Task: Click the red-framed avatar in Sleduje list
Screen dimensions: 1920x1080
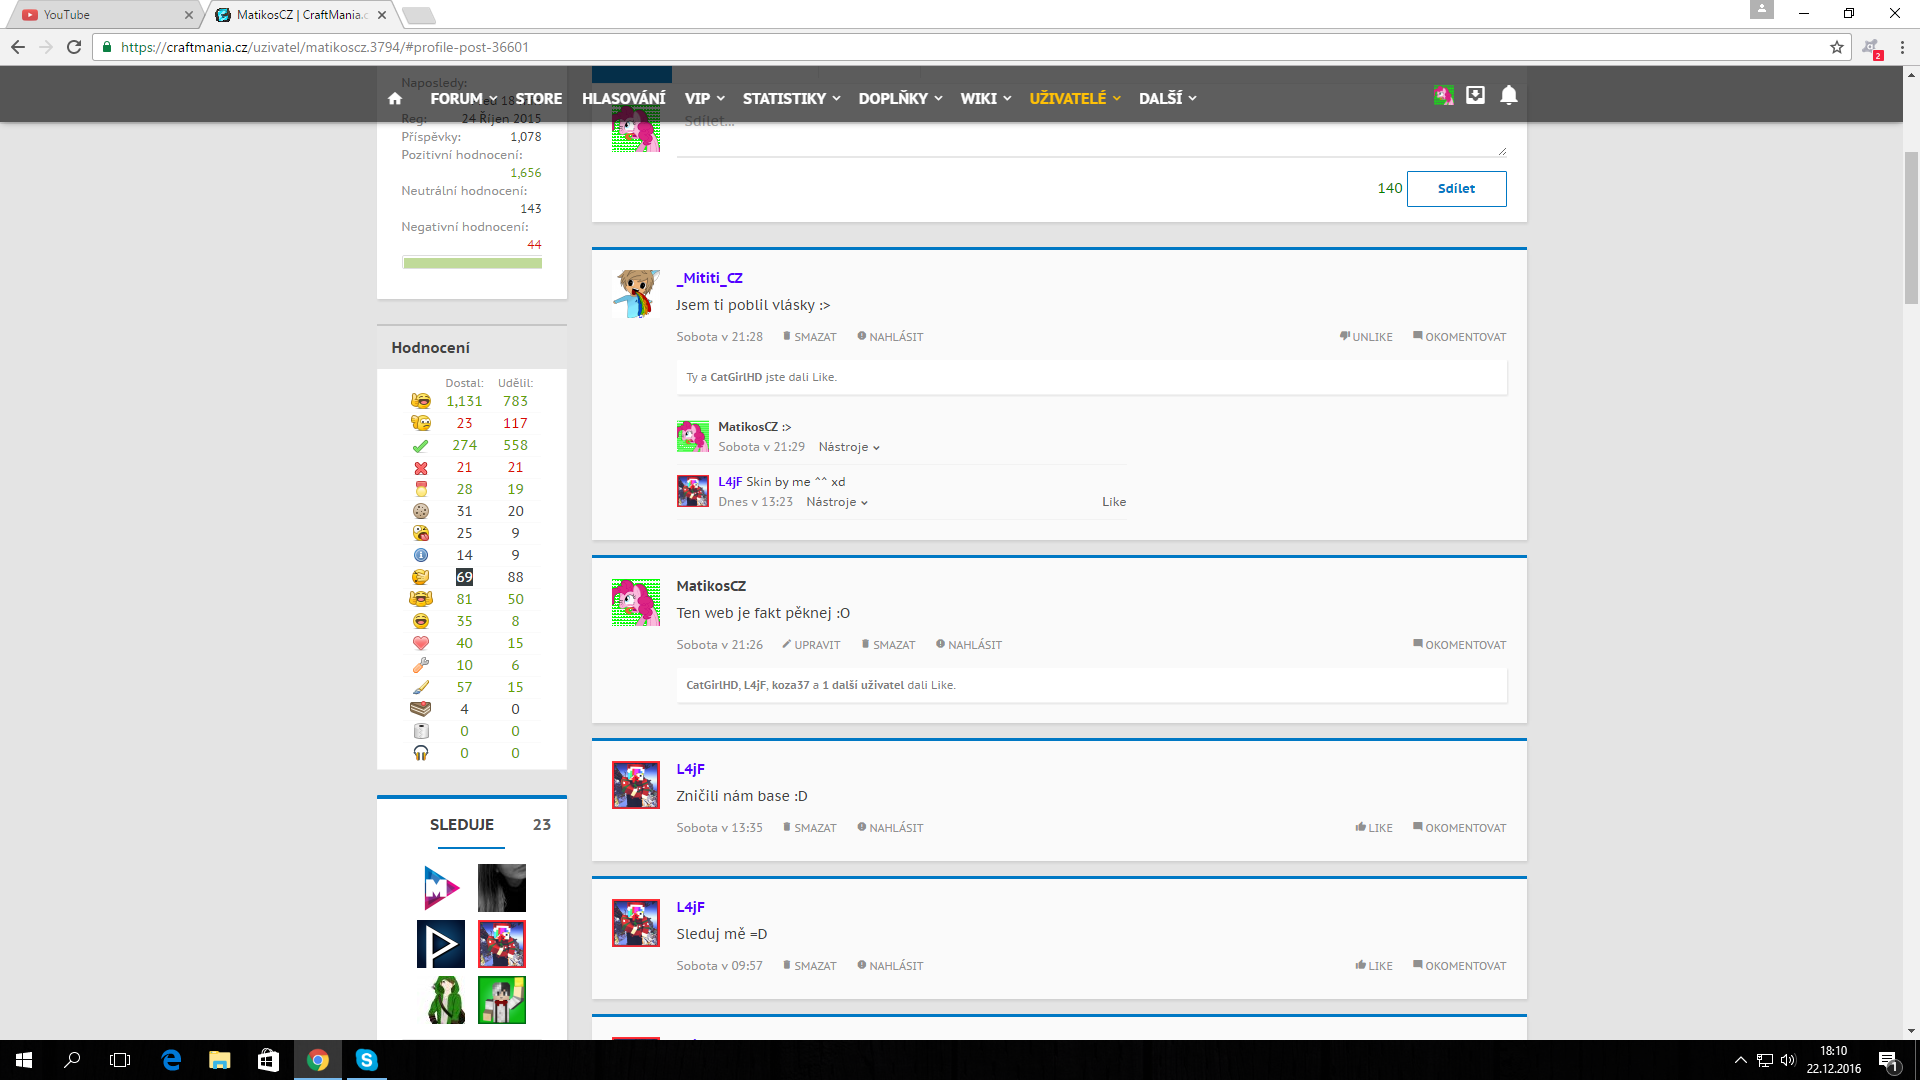Action: coord(501,944)
